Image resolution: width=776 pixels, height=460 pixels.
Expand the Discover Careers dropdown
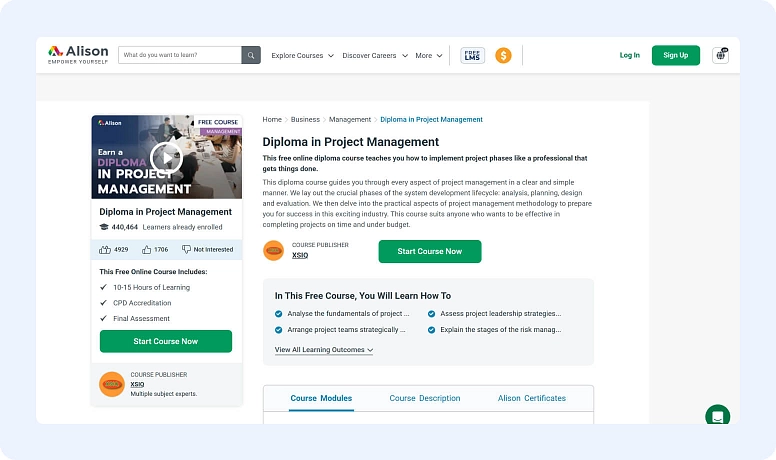(x=375, y=55)
